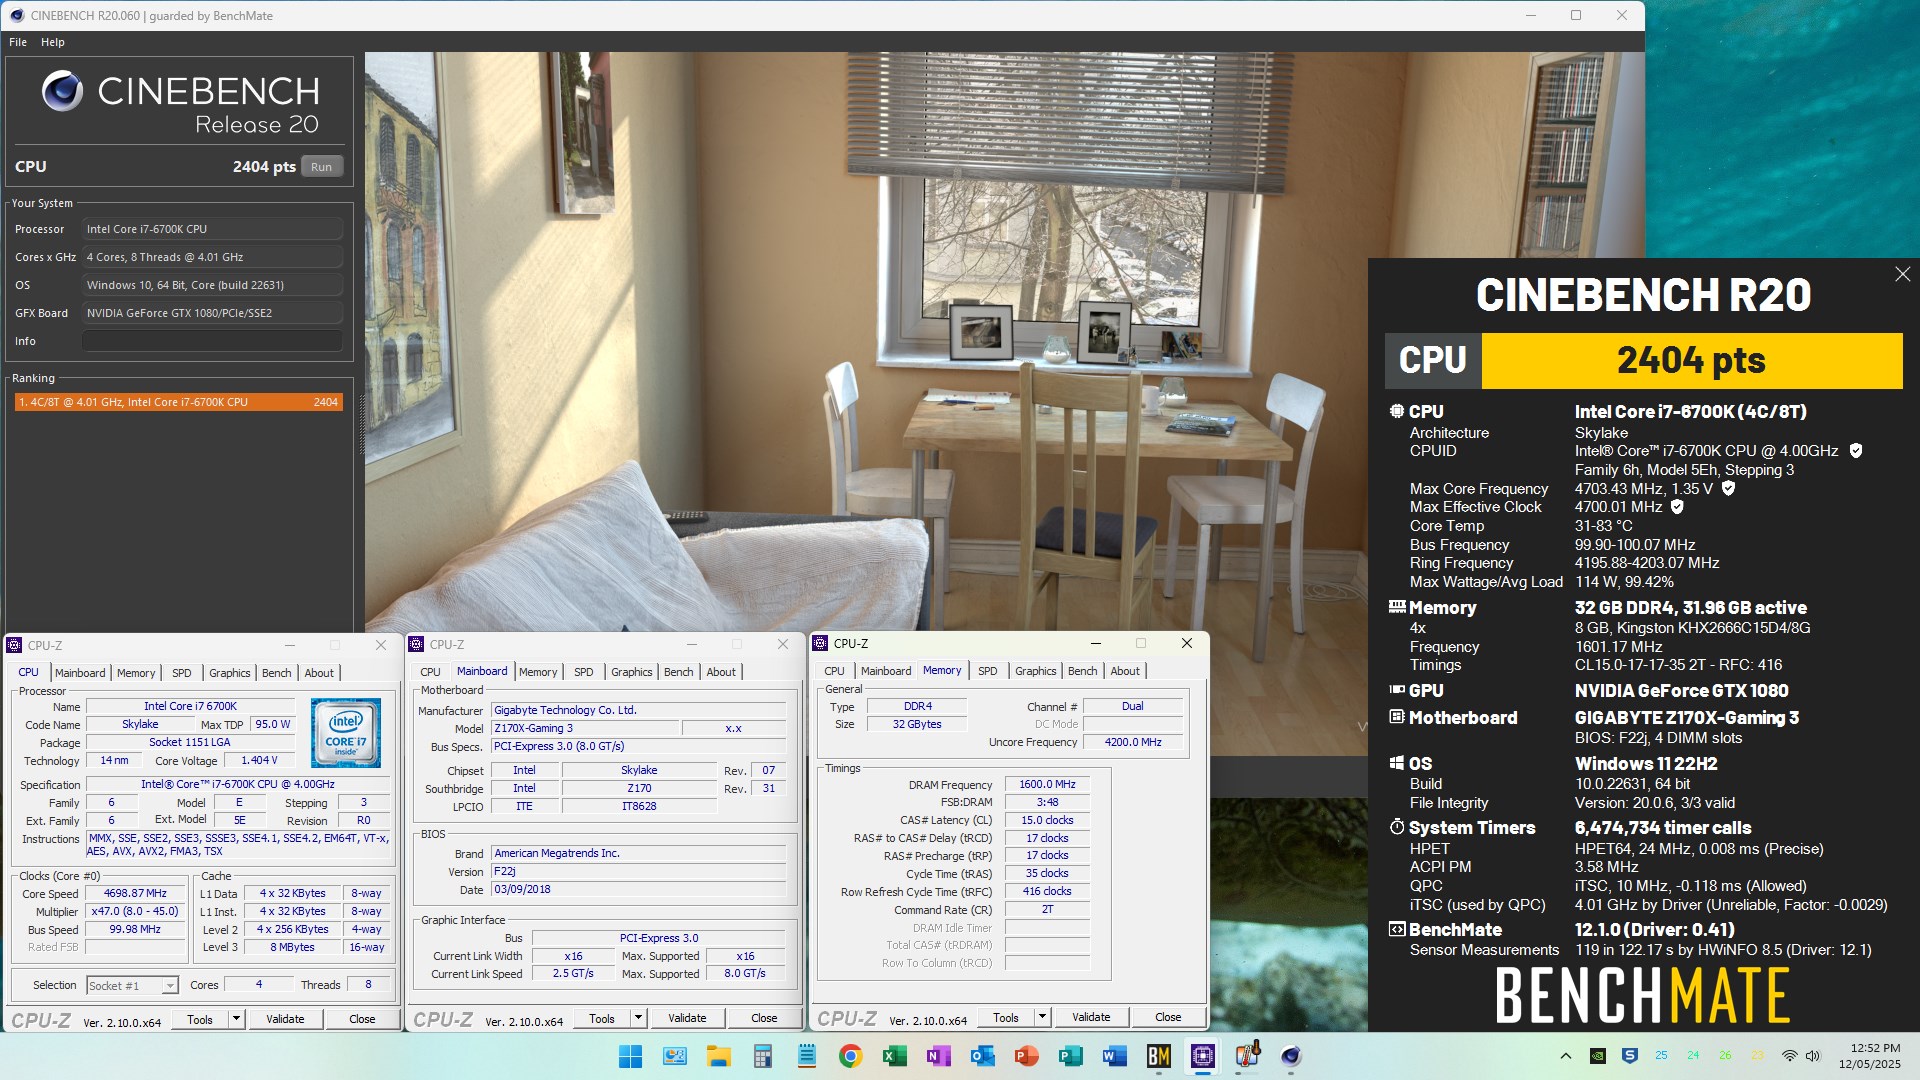Switch to CPU tab in right CPU-Z window
The height and width of the screenshot is (1080, 1920).
[x=834, y=671]
